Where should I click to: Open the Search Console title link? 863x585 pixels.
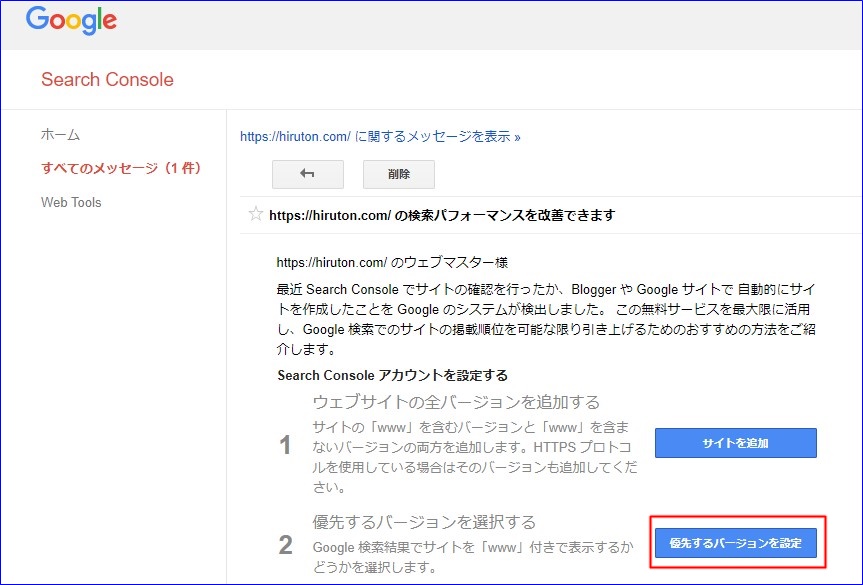click(x=107, y=79)
